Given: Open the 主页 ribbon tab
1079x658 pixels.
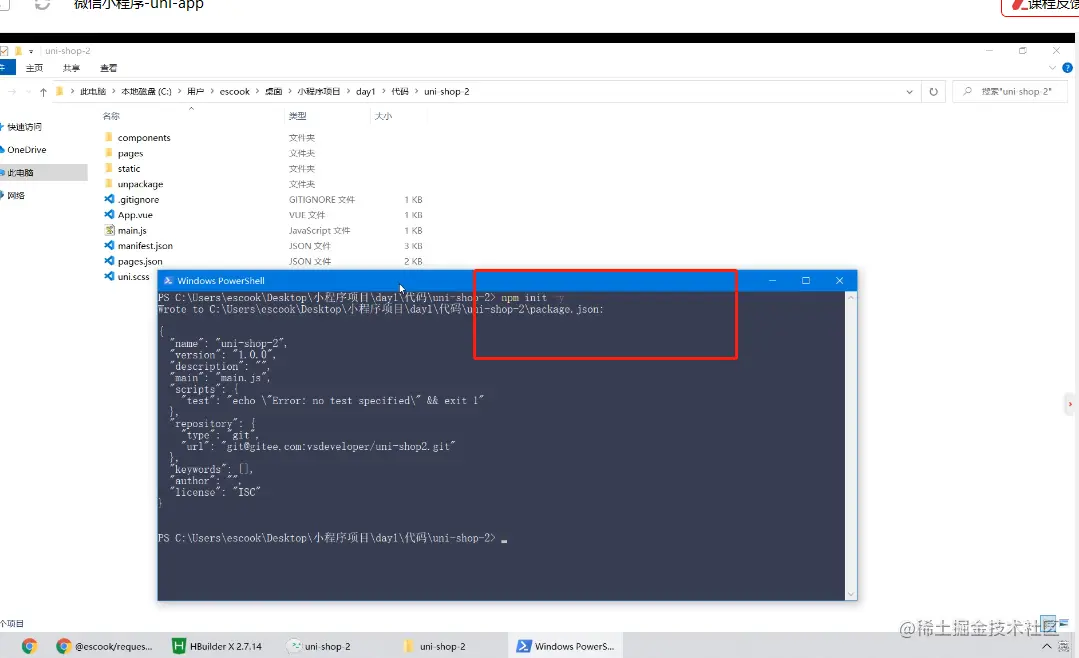Looking at the screenshot, I should (34, 67).
